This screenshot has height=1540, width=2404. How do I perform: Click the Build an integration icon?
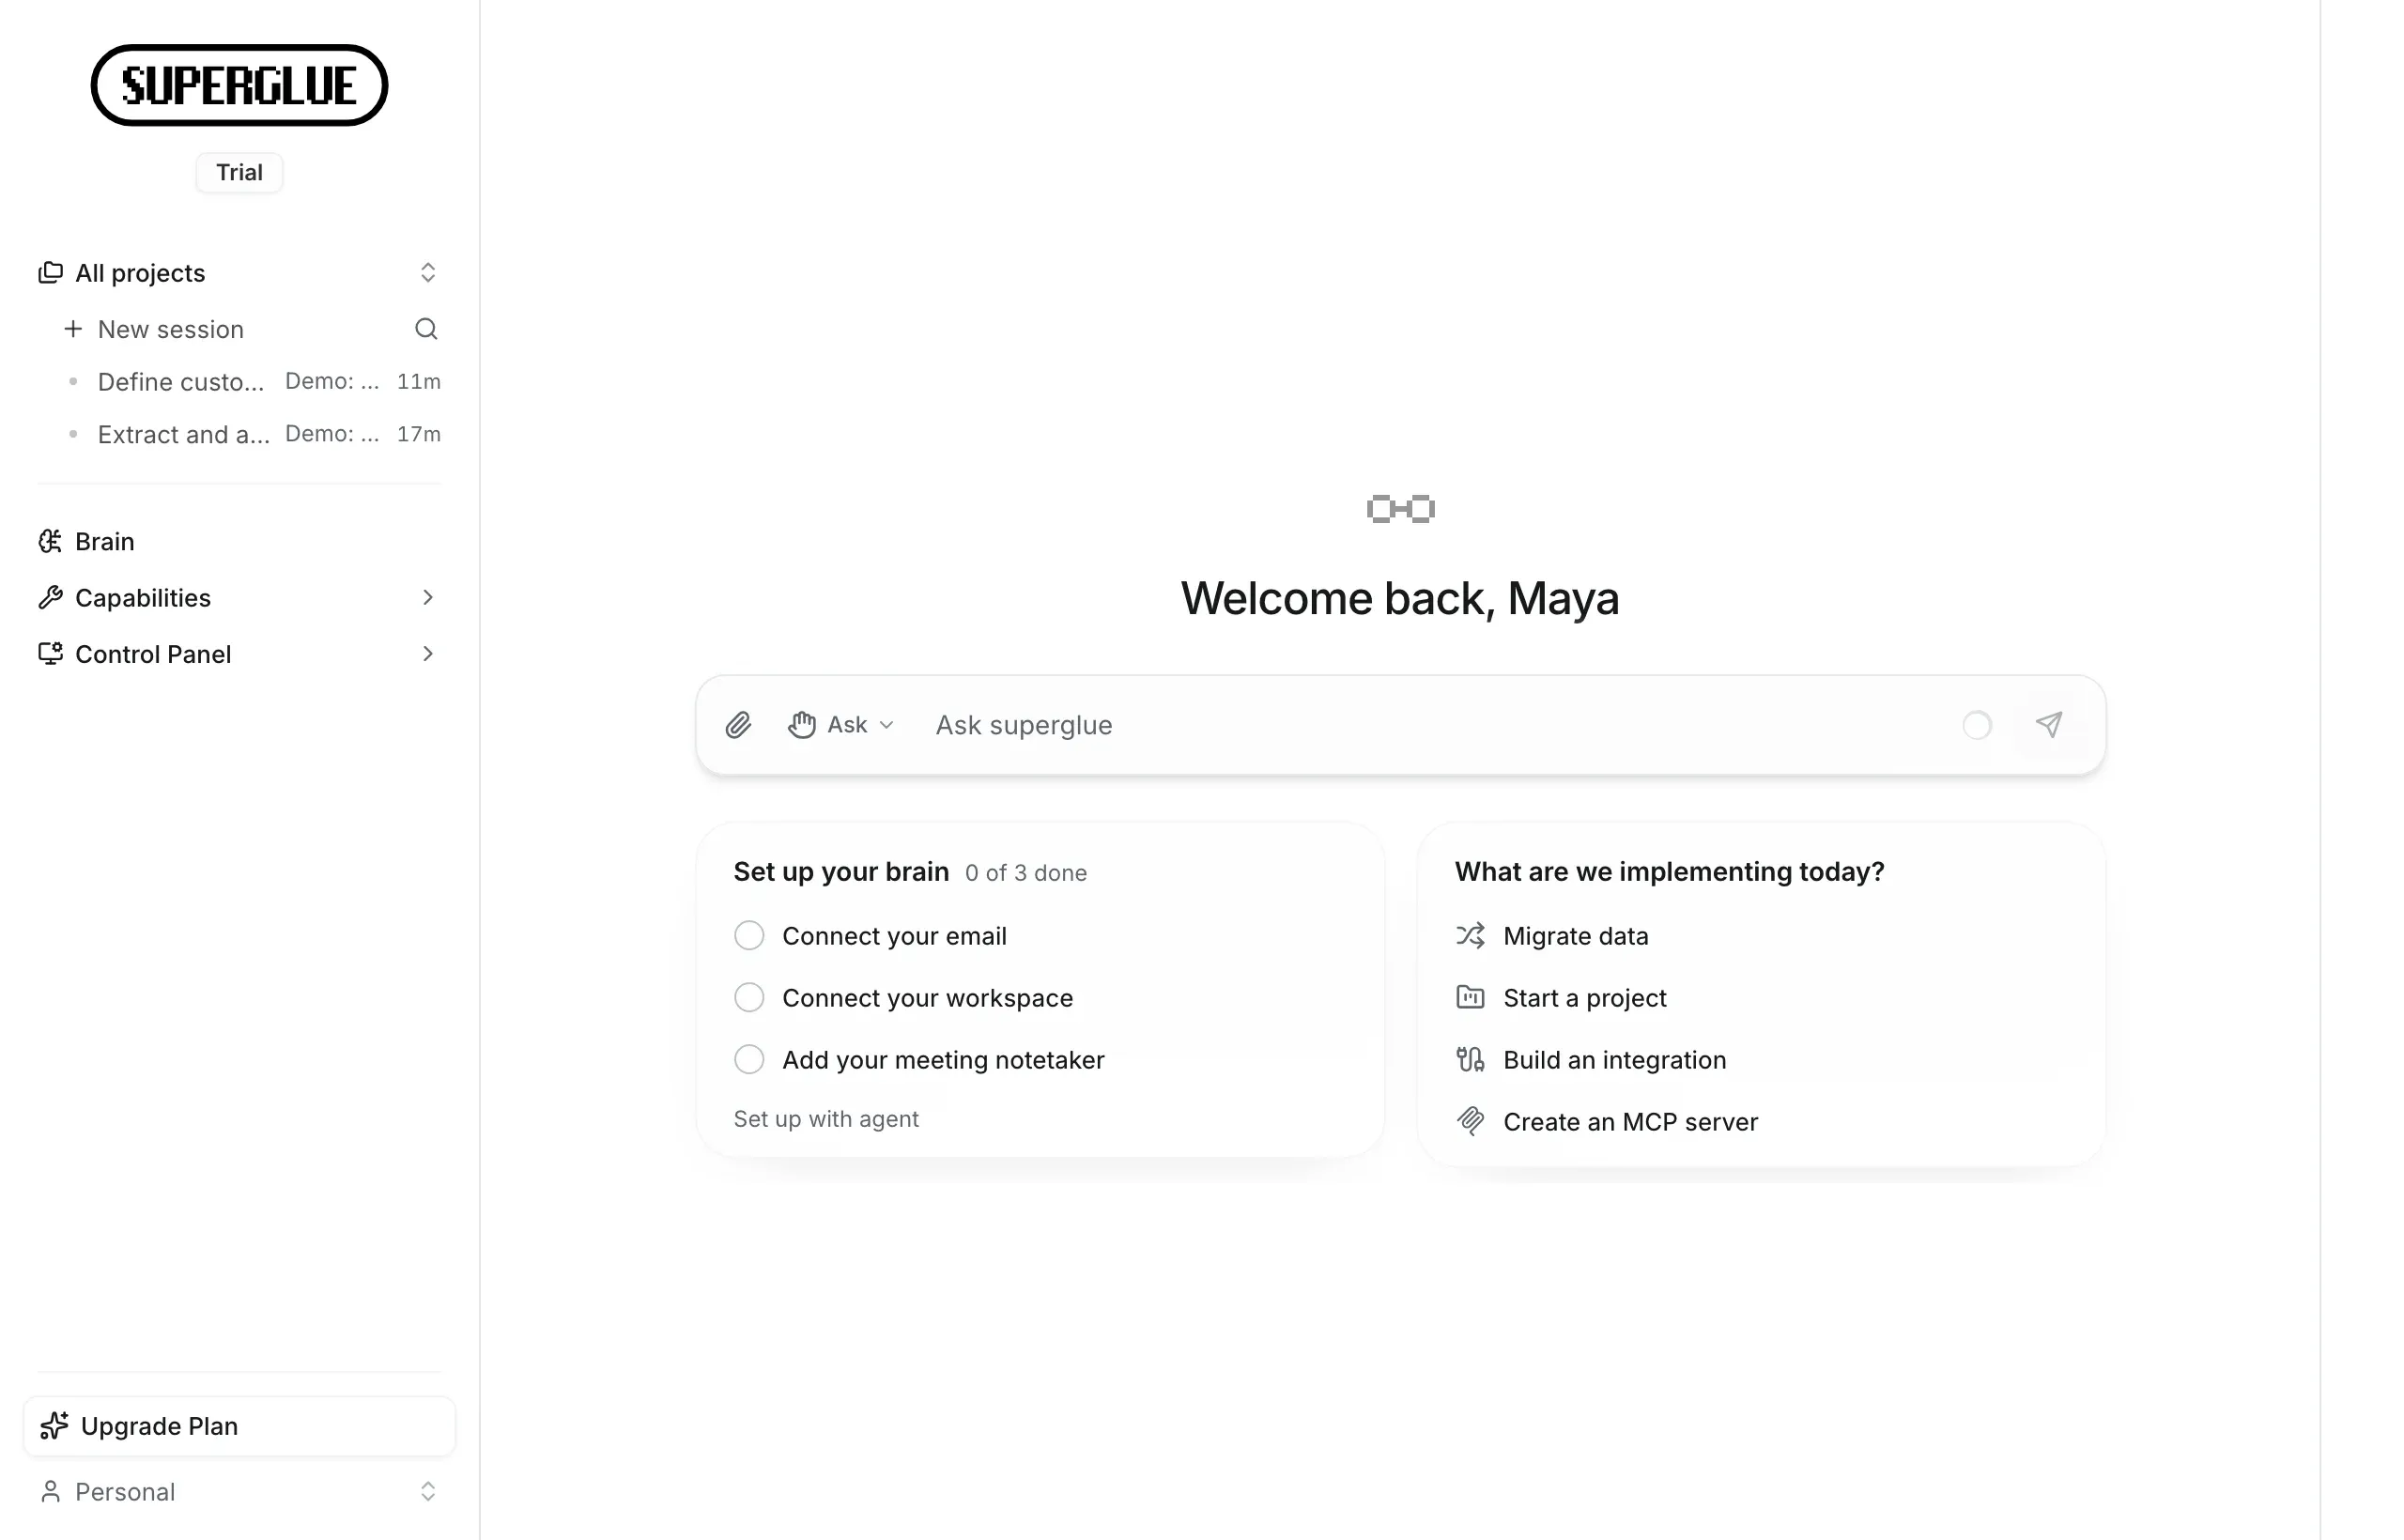click(x=1470, y=1060)
